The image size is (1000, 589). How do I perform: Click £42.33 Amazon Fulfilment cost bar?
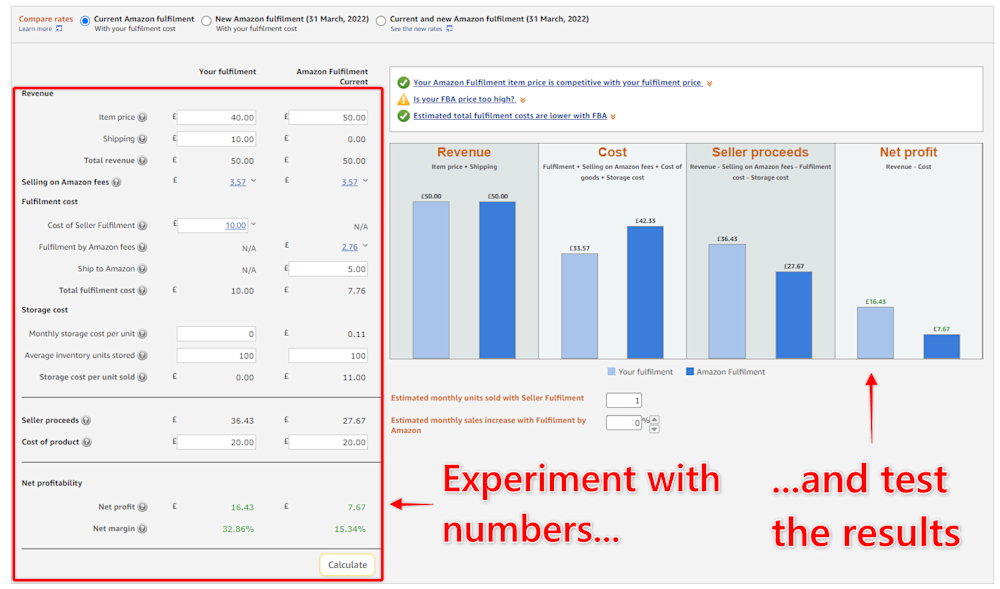tap(645, 292)
